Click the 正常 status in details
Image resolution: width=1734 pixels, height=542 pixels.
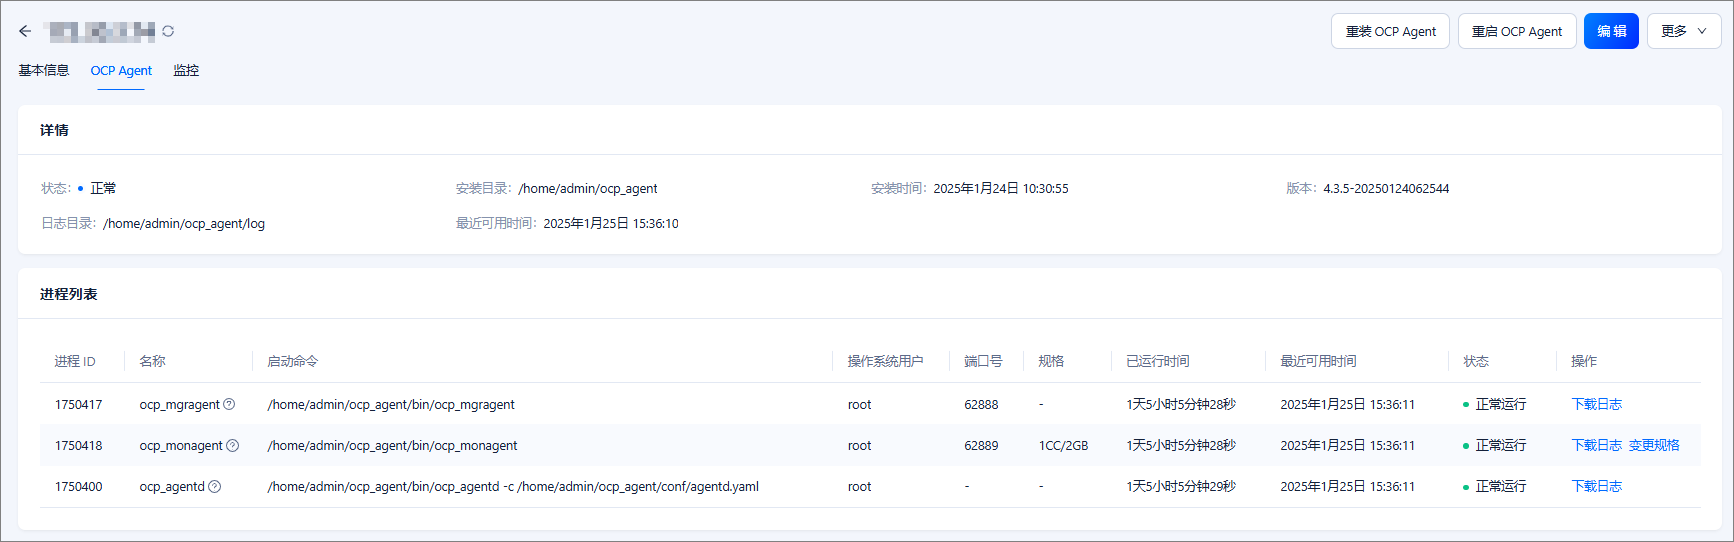coord(103,188)
